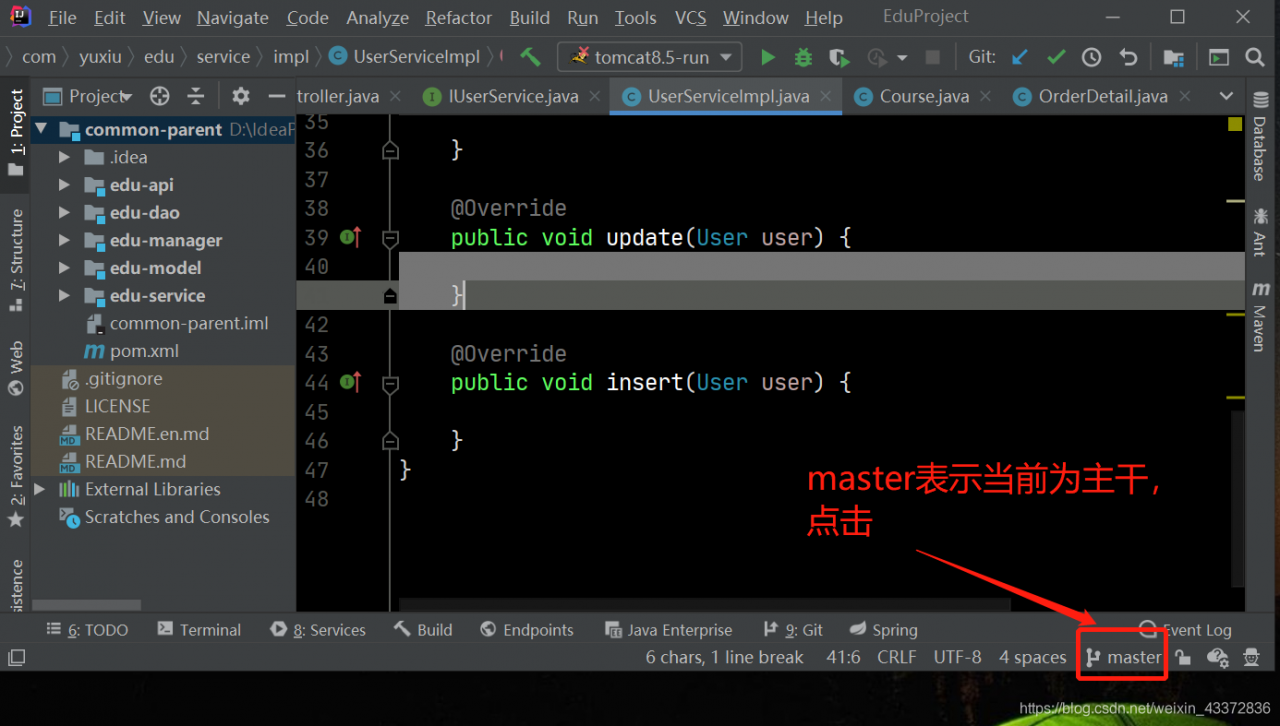This screenshot has height=726, width=1280.
Task: Open the Project view selector dropdown
Action: [x=127, y=97]
